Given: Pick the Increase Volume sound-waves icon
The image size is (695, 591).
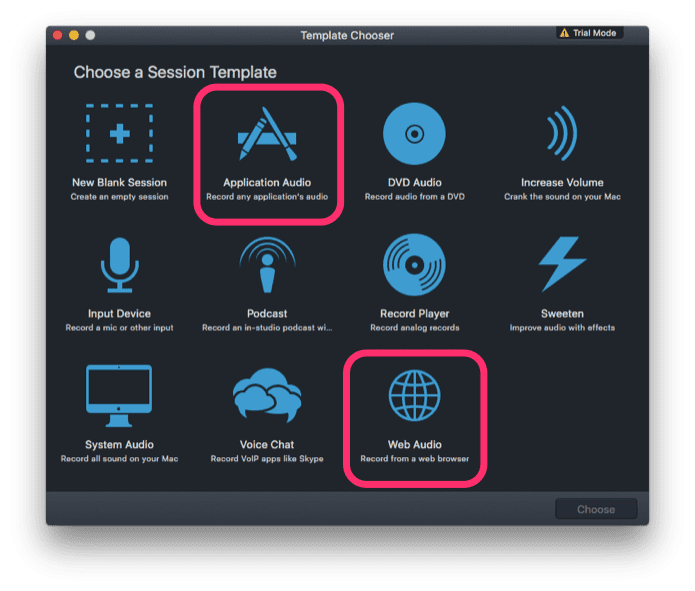Looking at the screenshot, I should 562,133.
